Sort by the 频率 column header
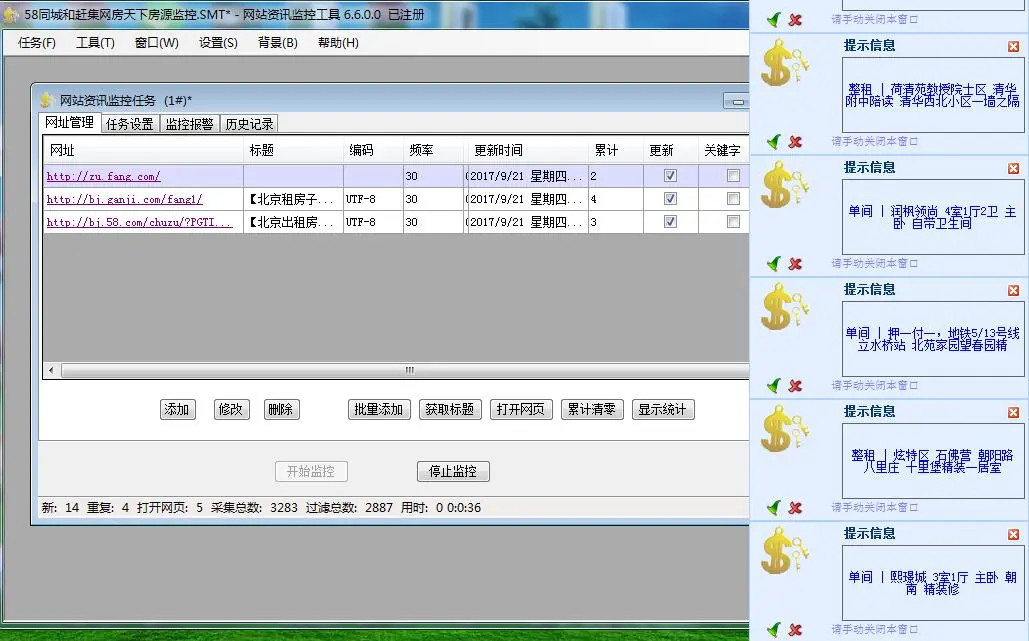 [x=433, y=150]
